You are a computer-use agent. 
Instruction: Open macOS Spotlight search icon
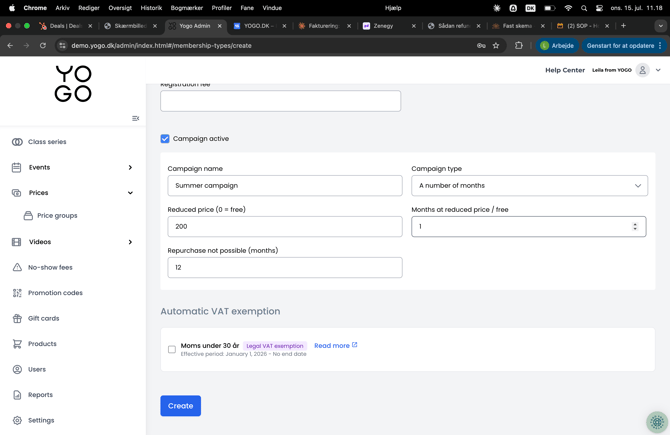(584, 8)
